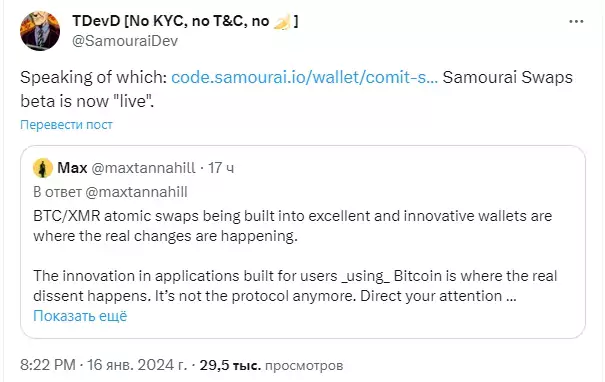Click the banana emoji in display name

pos(282,22)
